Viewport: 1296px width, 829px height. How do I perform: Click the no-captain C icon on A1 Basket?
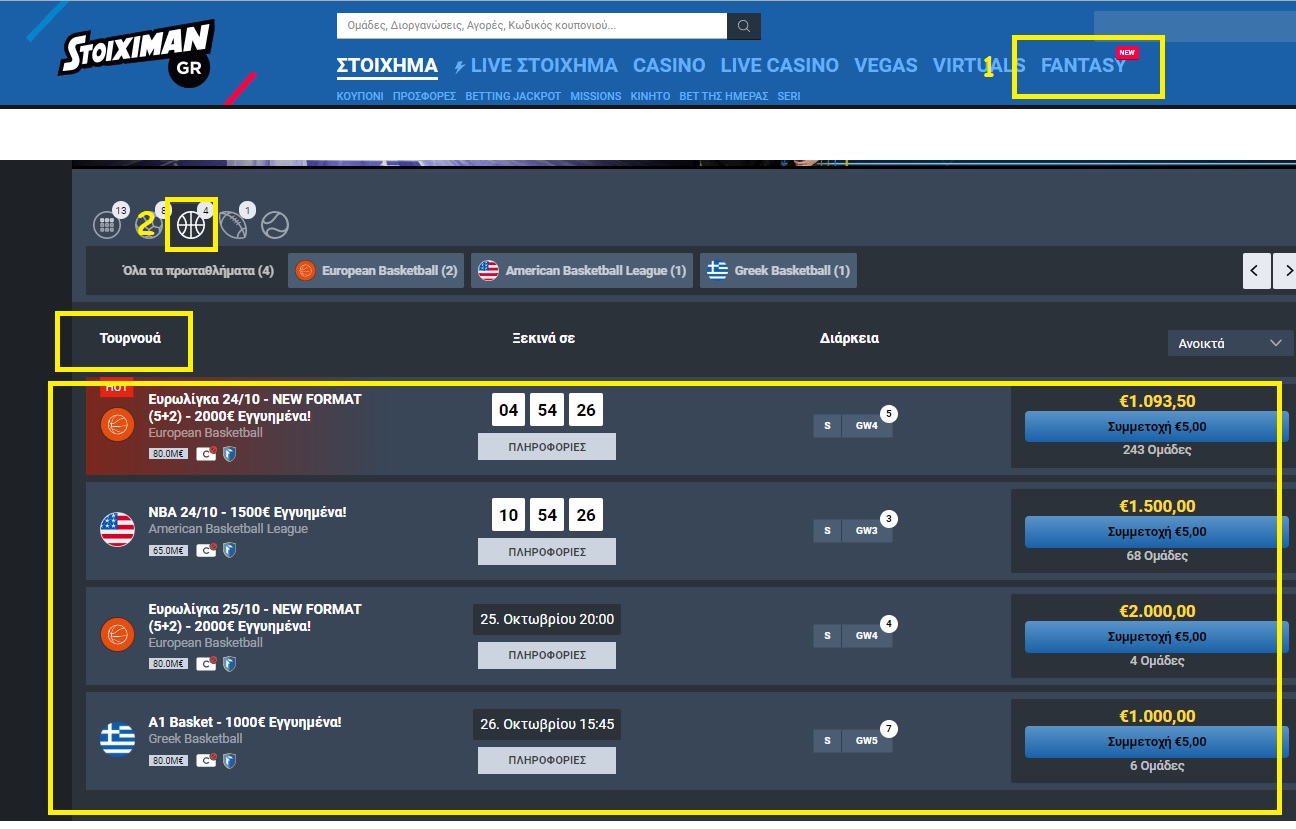206,760
